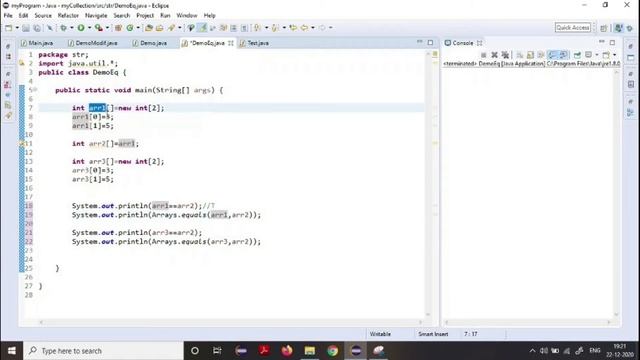Click the Debug bug icon in toolbar
Screen dimensions: 640x360
63,28
